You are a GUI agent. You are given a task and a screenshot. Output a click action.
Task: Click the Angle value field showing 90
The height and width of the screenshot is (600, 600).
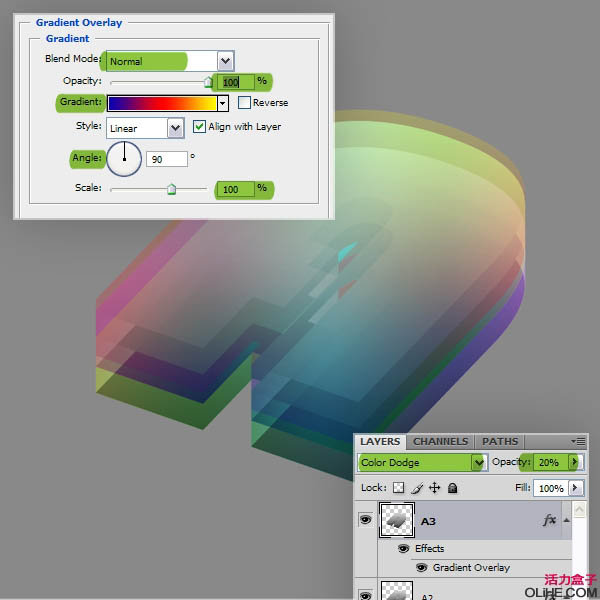167,159
